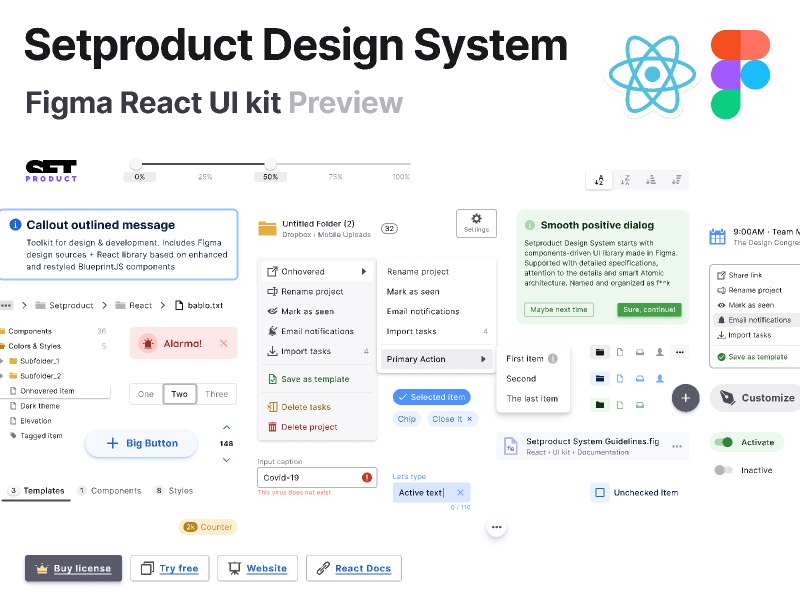Switch to the Styles tab

pos(174,491)
